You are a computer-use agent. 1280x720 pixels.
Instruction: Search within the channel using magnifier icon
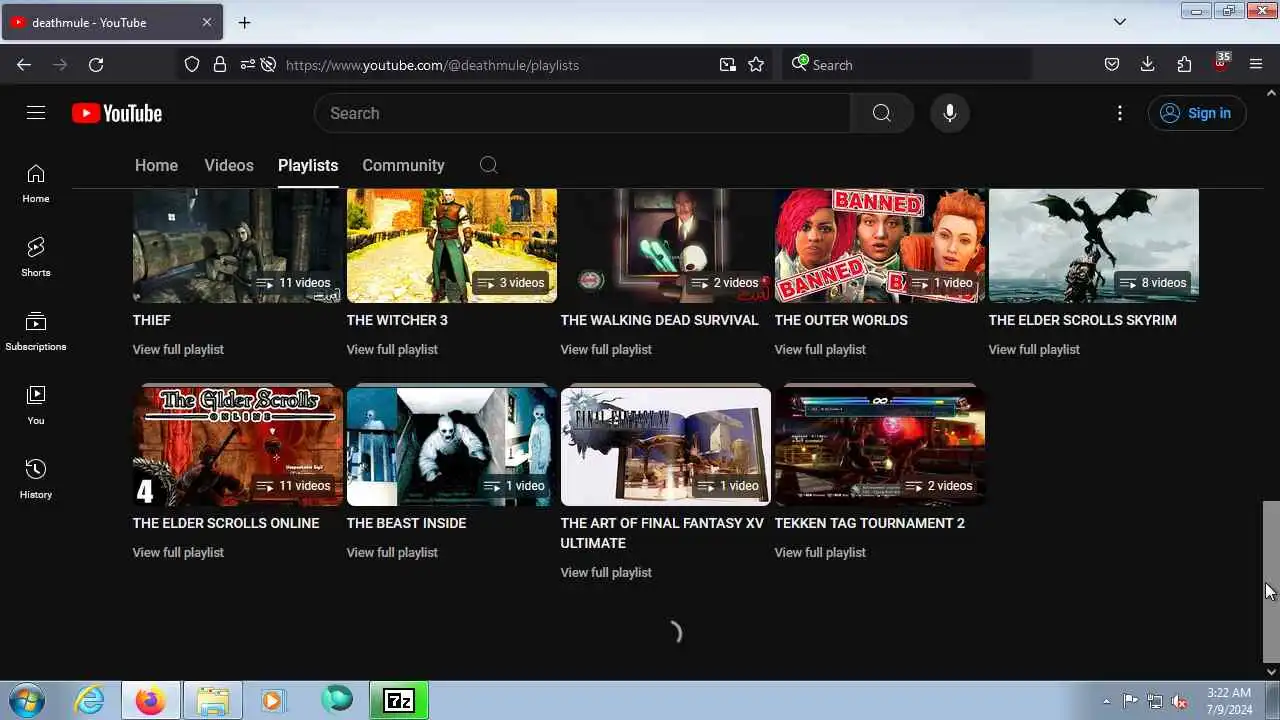[488, 165]
